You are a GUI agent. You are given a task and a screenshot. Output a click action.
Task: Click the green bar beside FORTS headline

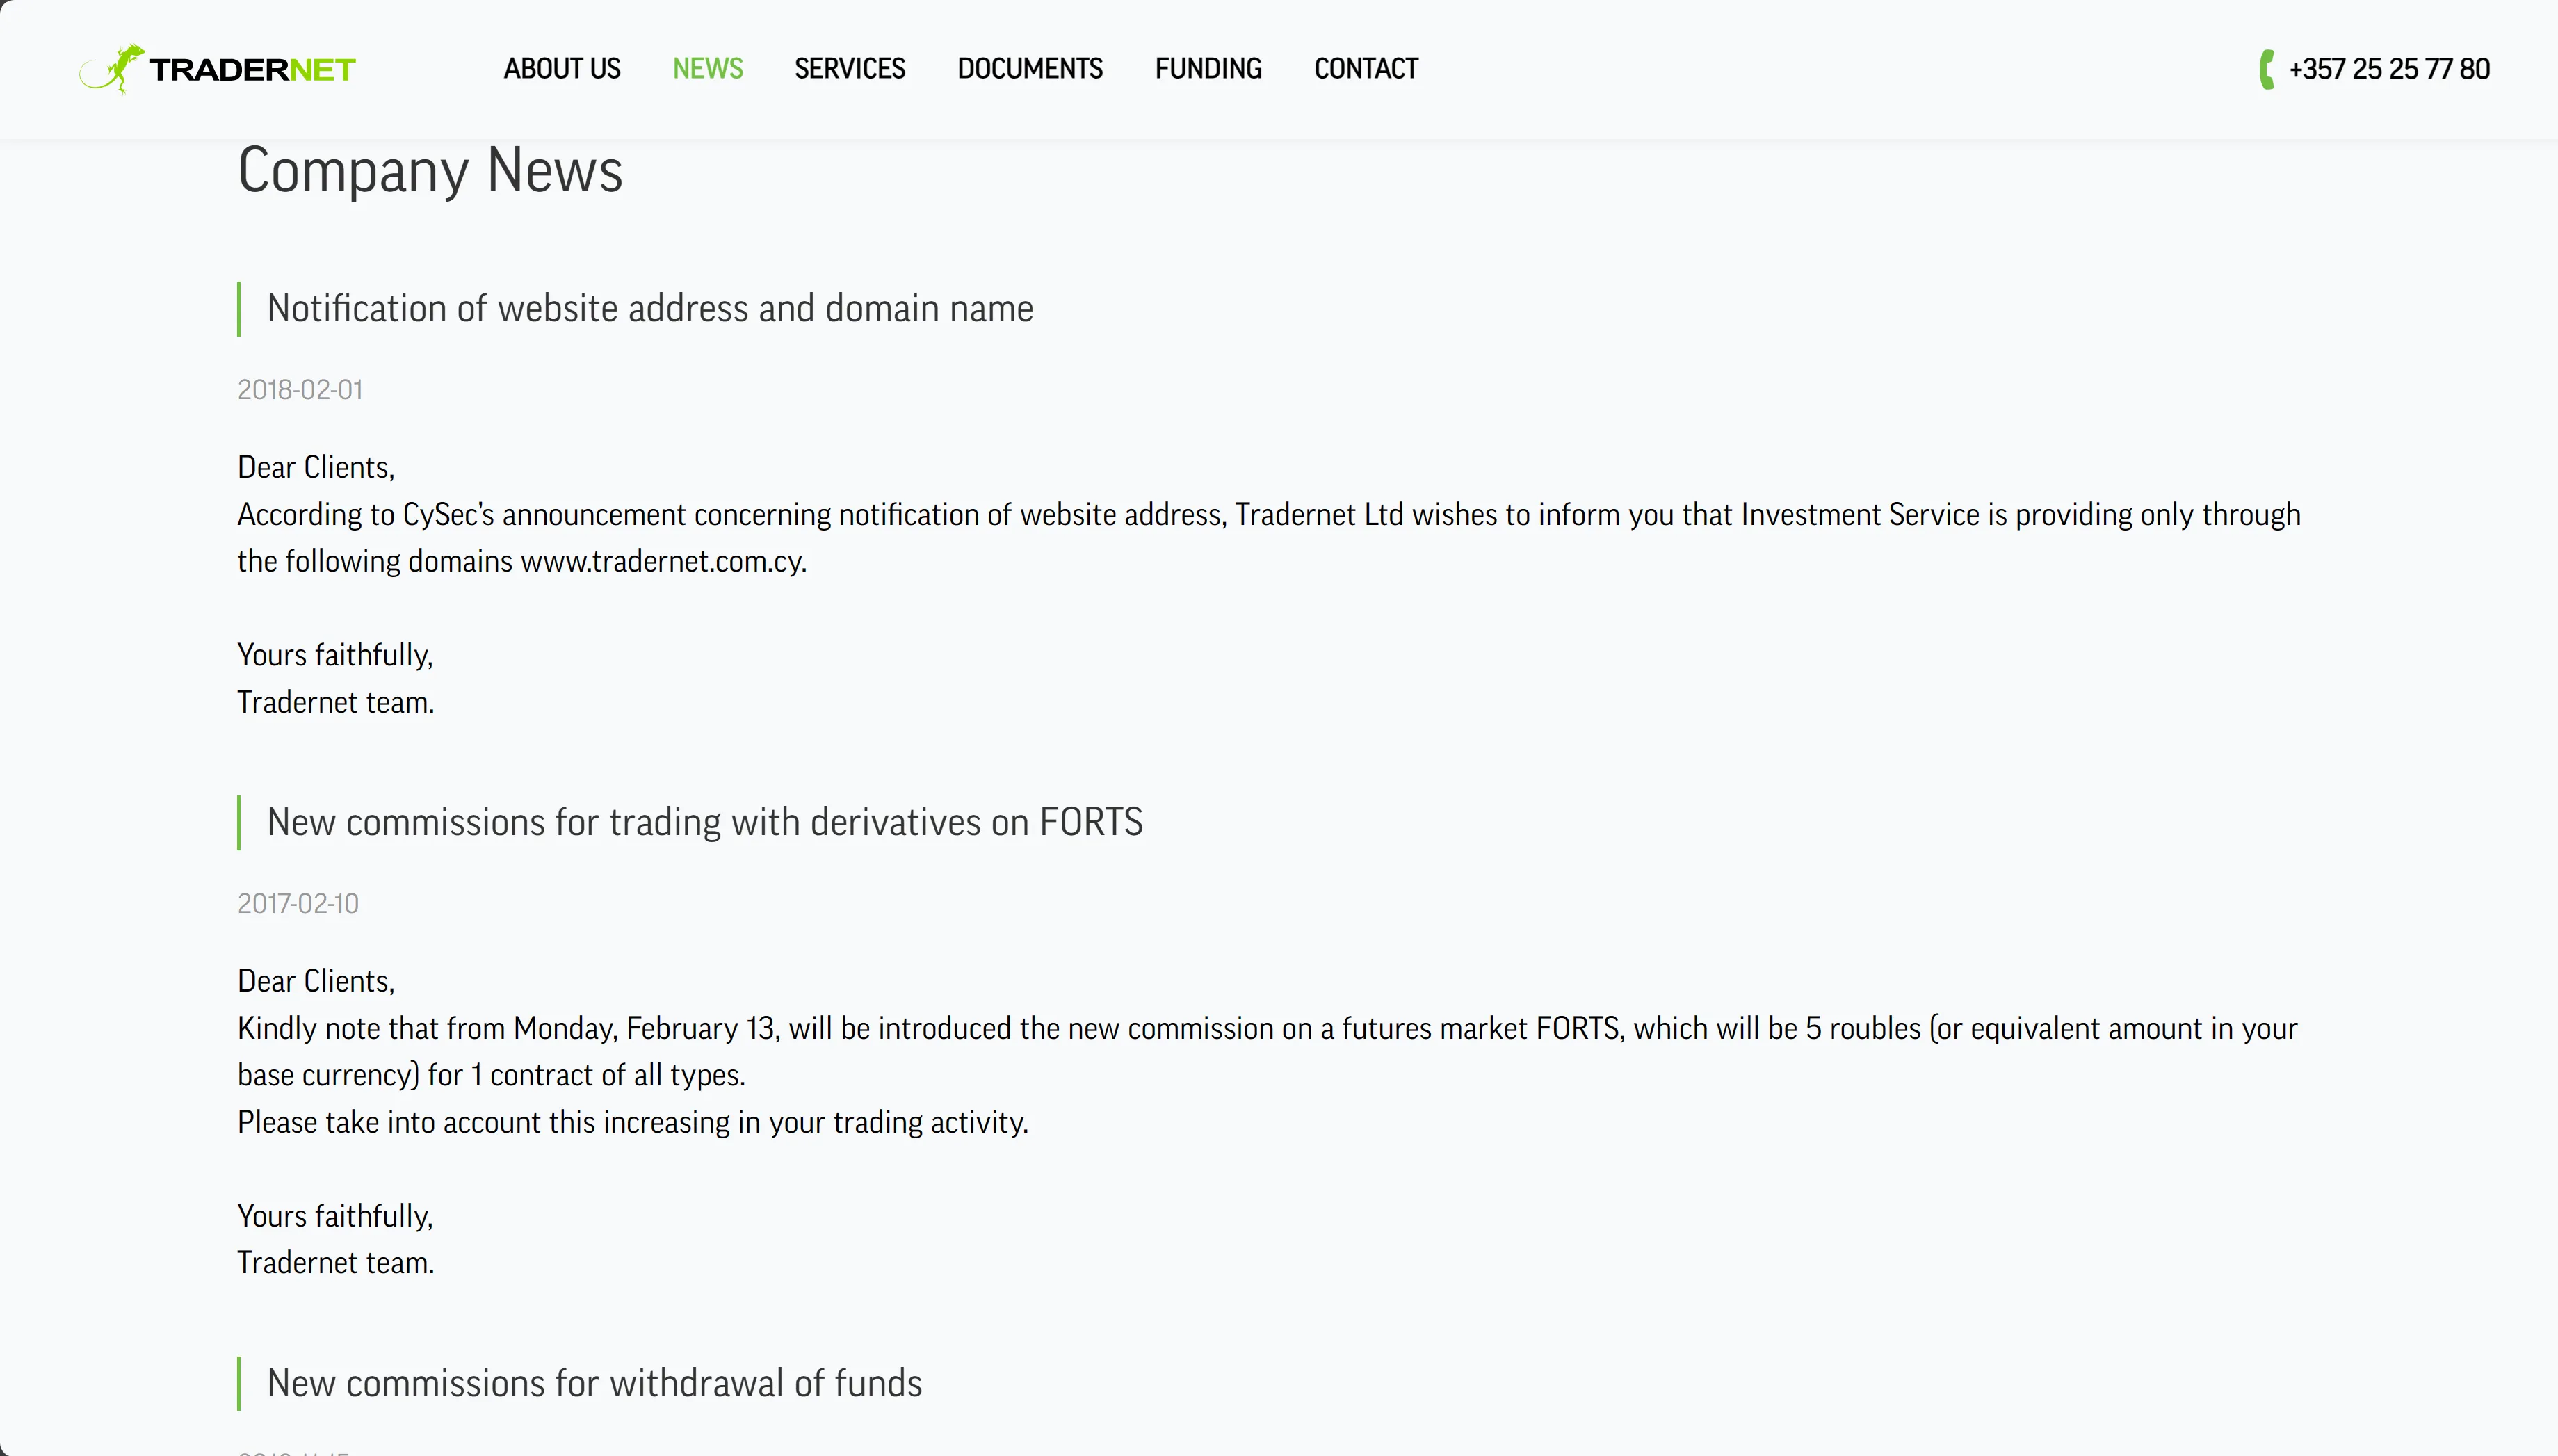[239, 823]
